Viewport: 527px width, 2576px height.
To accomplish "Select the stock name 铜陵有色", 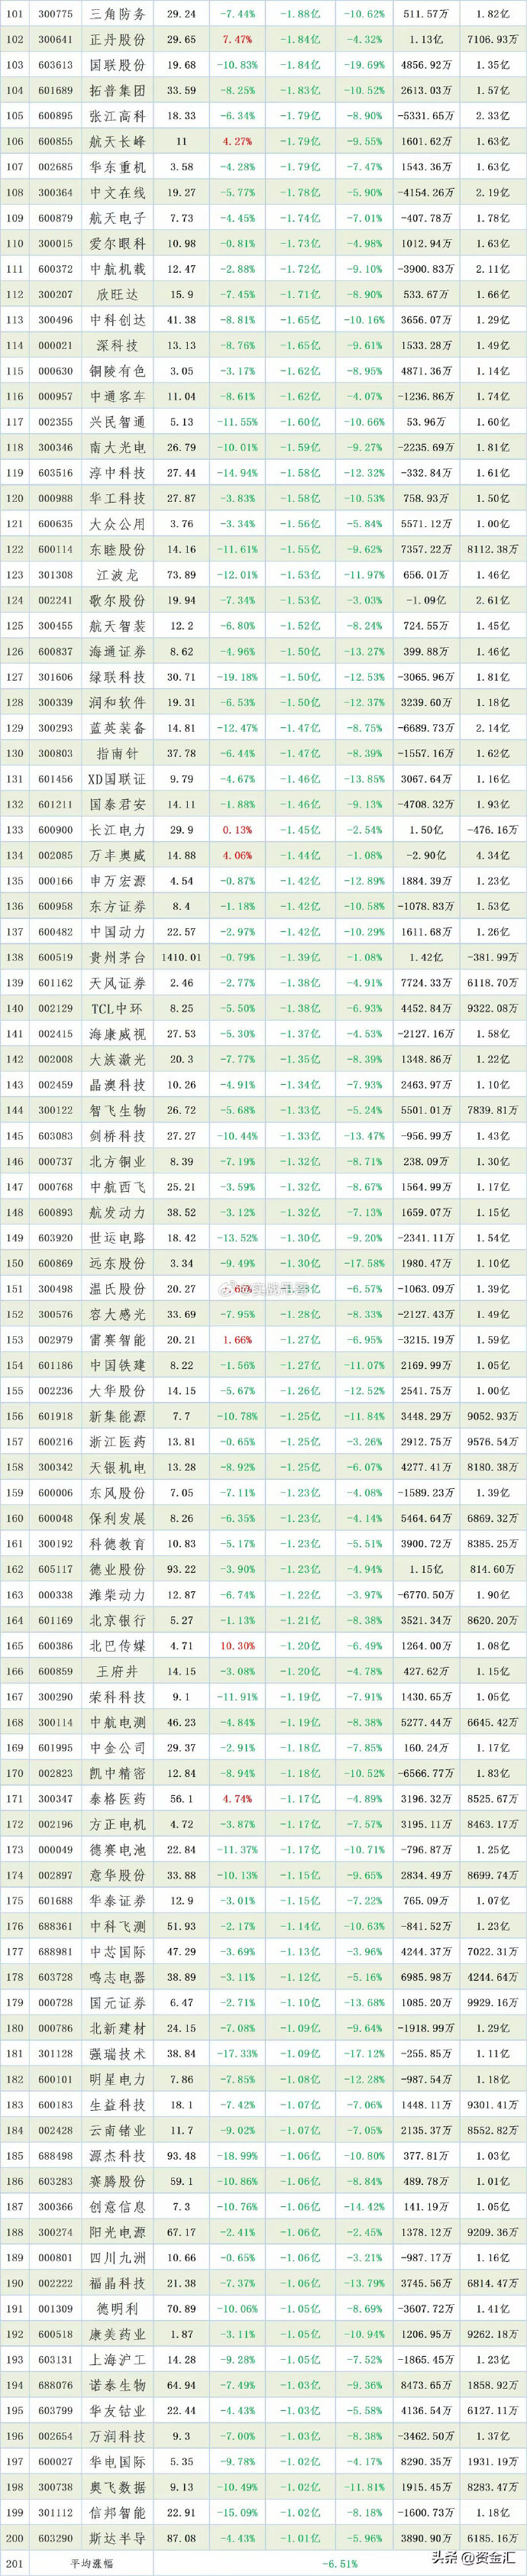I will 118,371.
